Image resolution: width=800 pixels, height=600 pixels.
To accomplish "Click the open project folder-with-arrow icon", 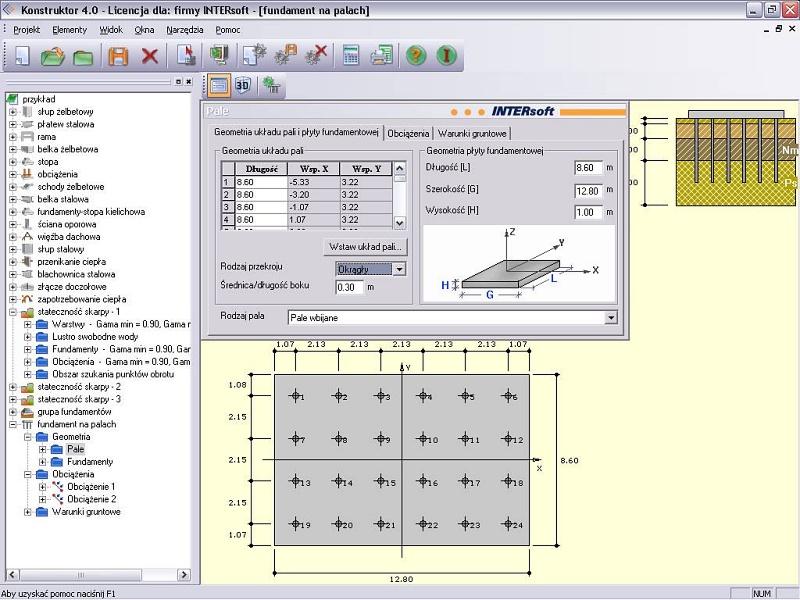I will pos(53,56).
